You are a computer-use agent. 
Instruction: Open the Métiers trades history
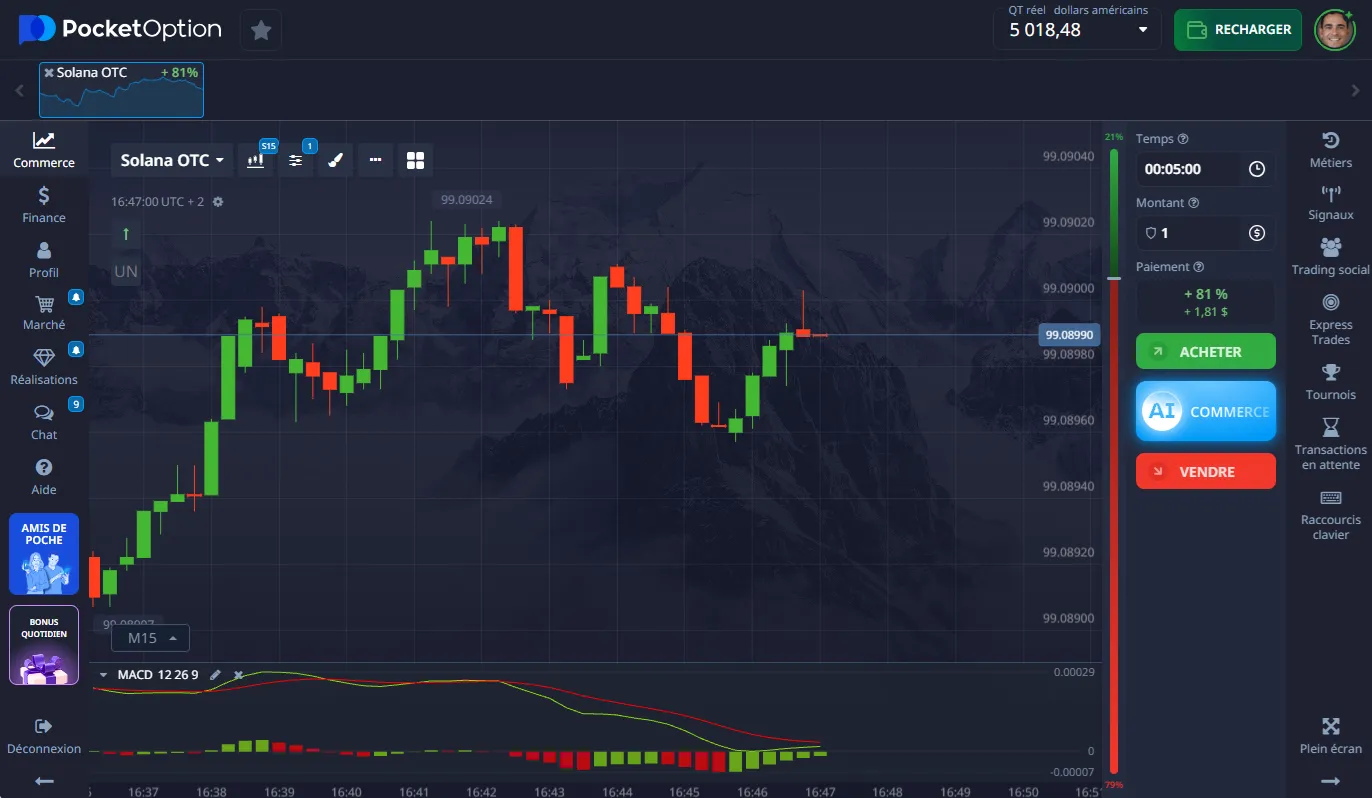[x=1330, y=149]
